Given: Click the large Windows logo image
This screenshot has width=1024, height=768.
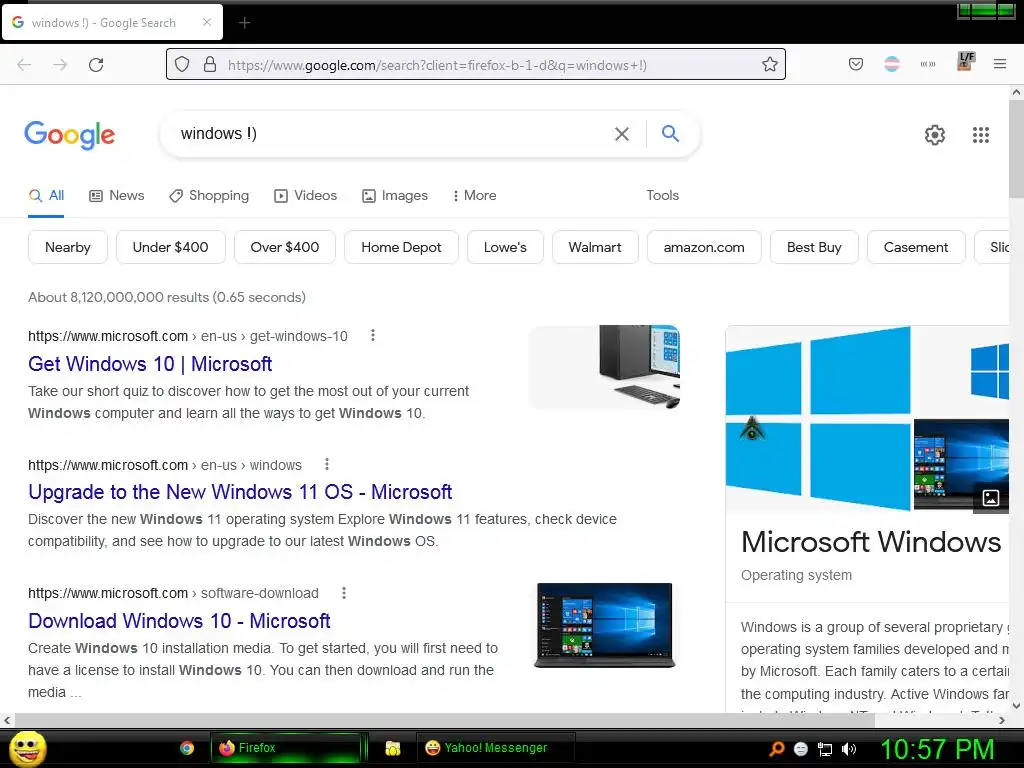Looking at the screenshot, I should click(818, 418).
